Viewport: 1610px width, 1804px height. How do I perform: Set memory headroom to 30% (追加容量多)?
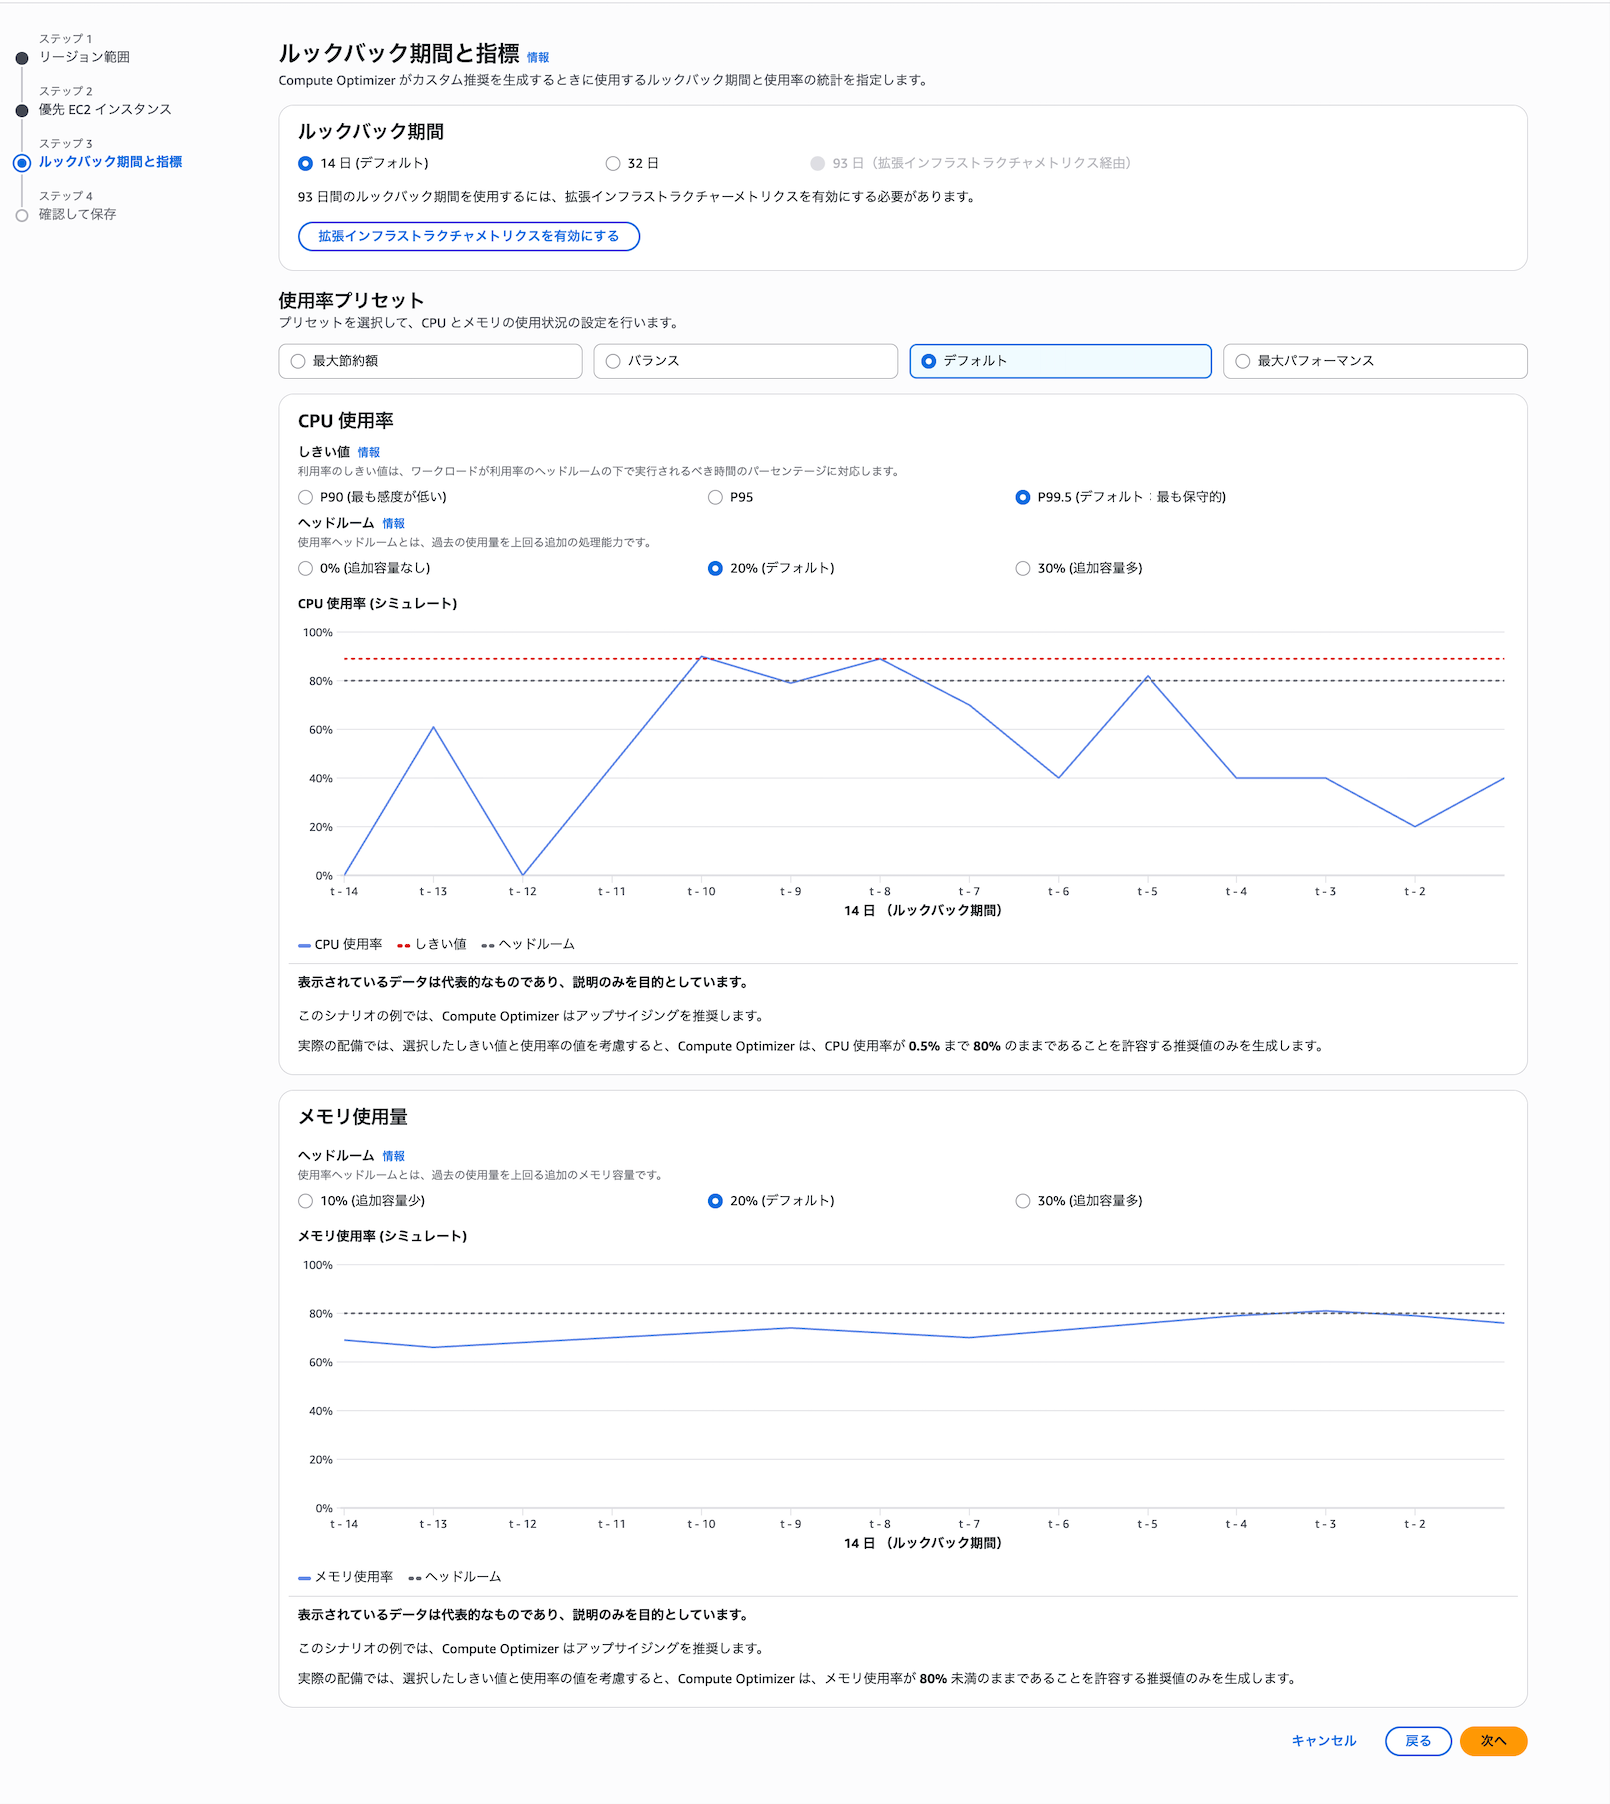1022,1201
